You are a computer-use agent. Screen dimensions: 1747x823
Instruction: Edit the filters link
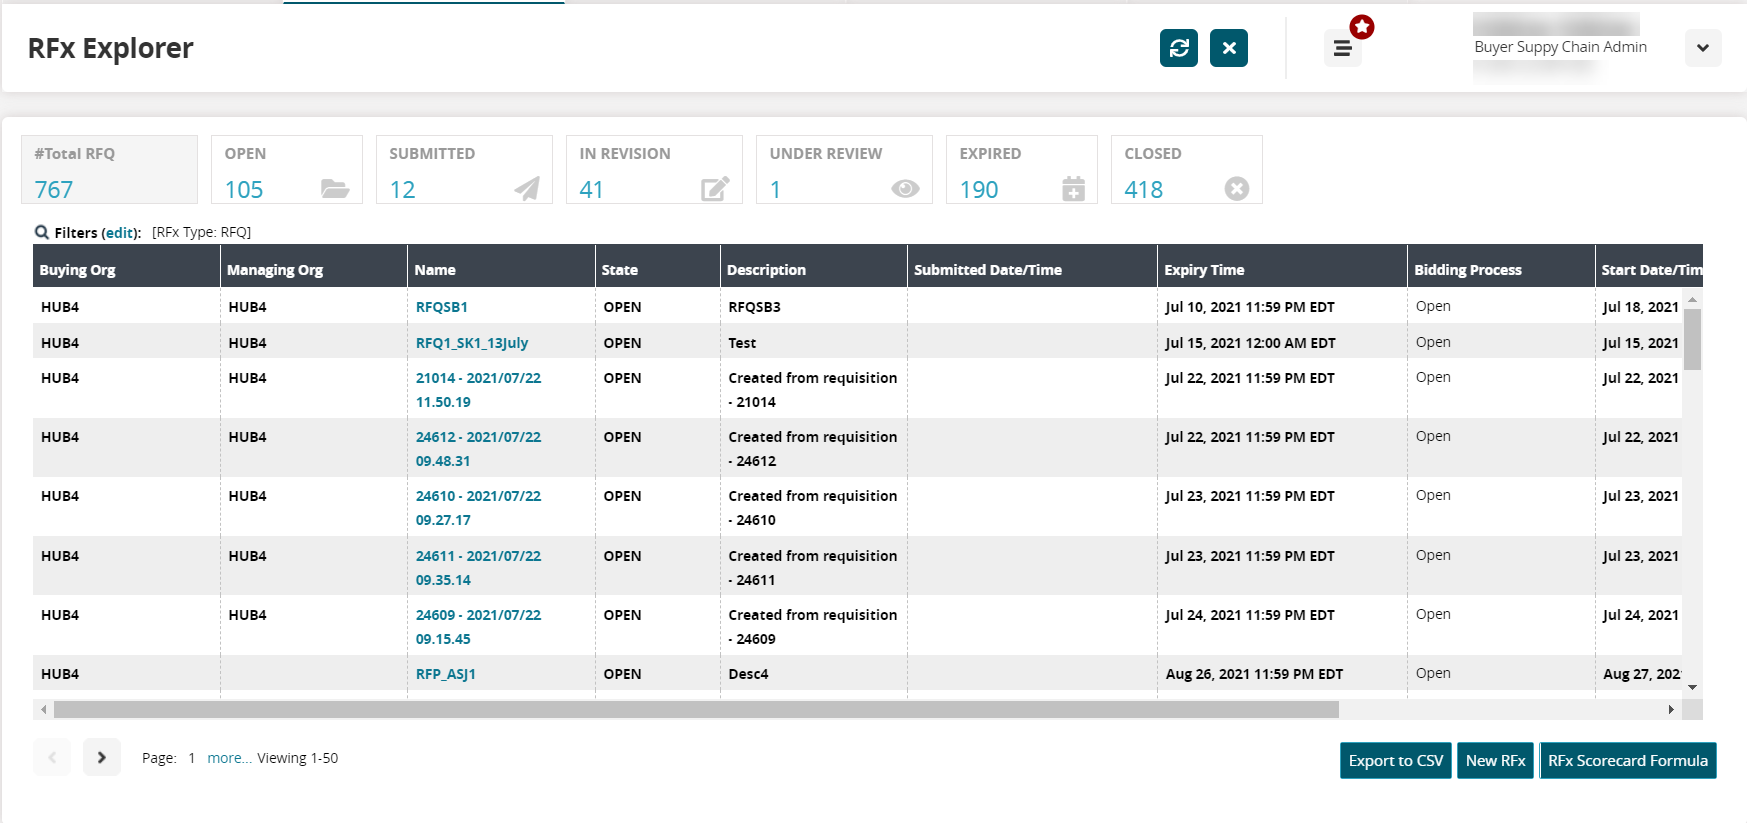pyautogui.click(x=120, y=233)
